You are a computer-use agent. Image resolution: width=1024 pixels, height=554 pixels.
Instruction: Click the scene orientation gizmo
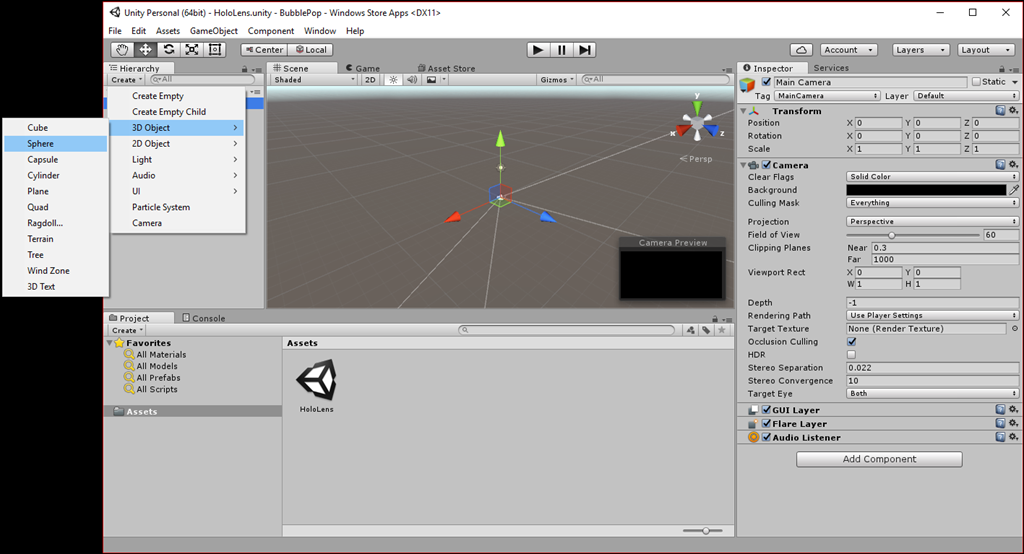click(x=697, y=122)
